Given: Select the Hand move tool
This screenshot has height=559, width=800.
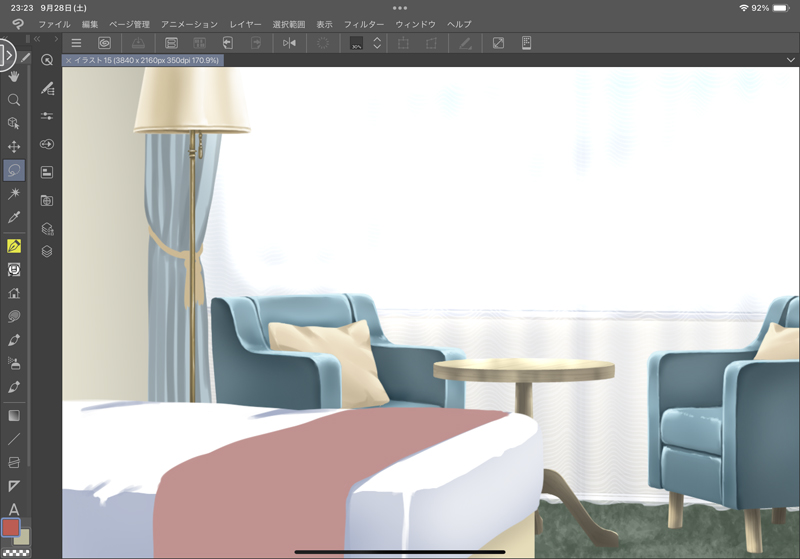Looking at the screenshot, I should (14, 76).
